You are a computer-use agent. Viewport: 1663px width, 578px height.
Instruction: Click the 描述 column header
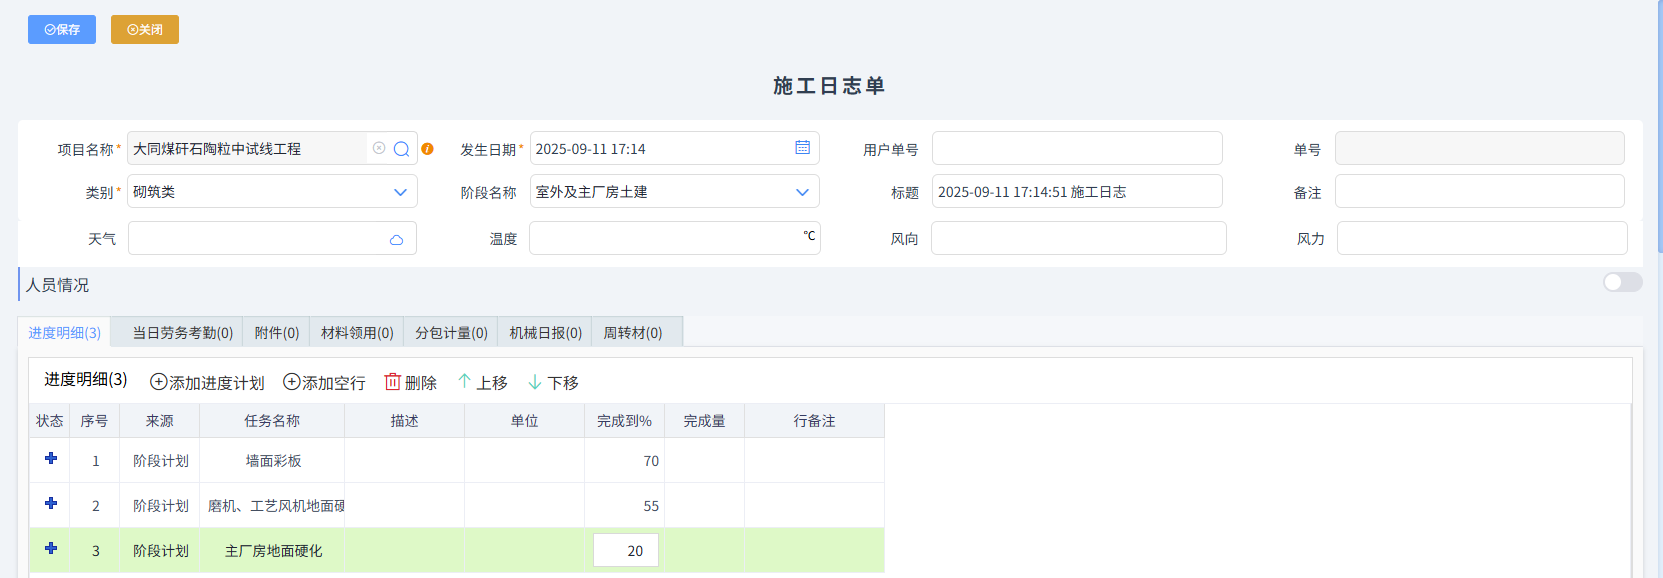tap(405, 421)
